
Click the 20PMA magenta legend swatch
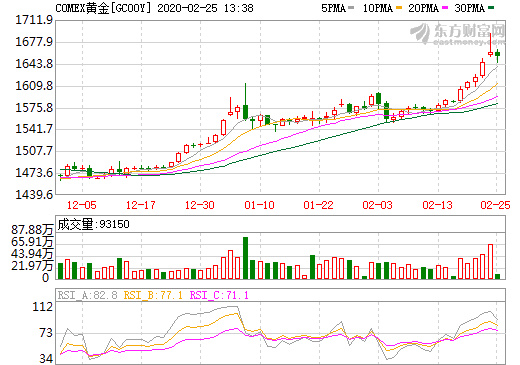[445, 7]
